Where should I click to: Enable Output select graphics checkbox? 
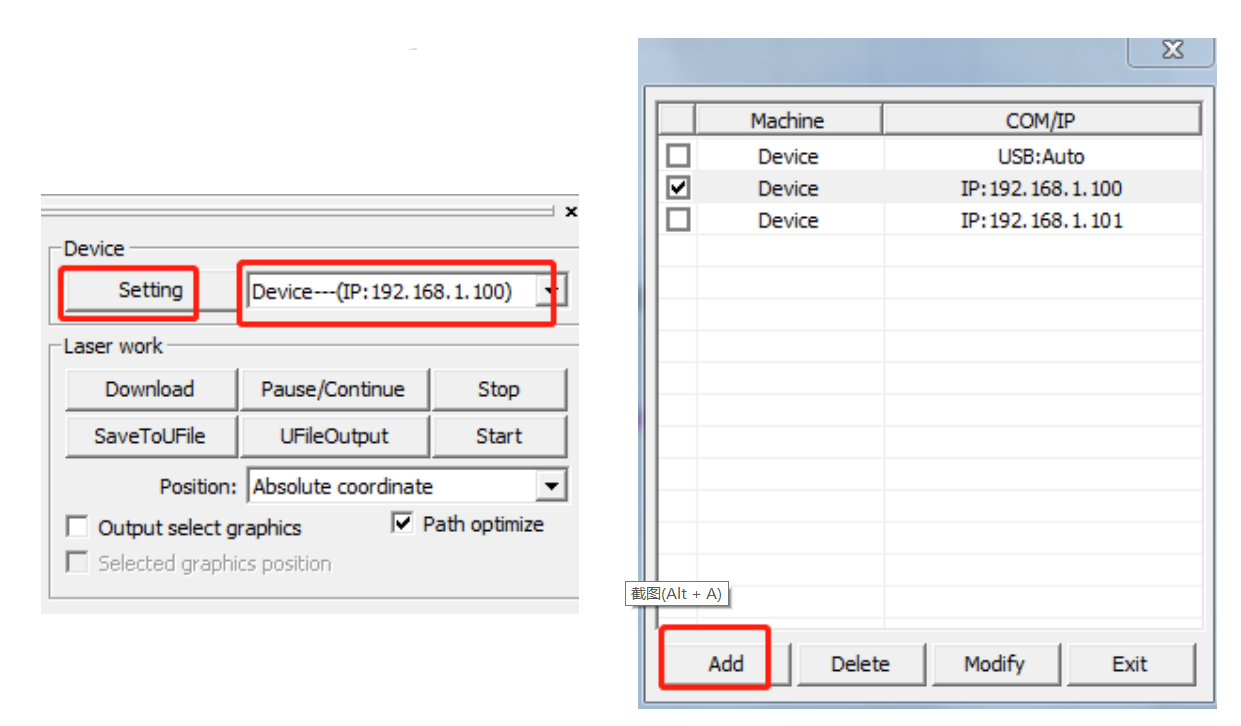tap(77, 527)
